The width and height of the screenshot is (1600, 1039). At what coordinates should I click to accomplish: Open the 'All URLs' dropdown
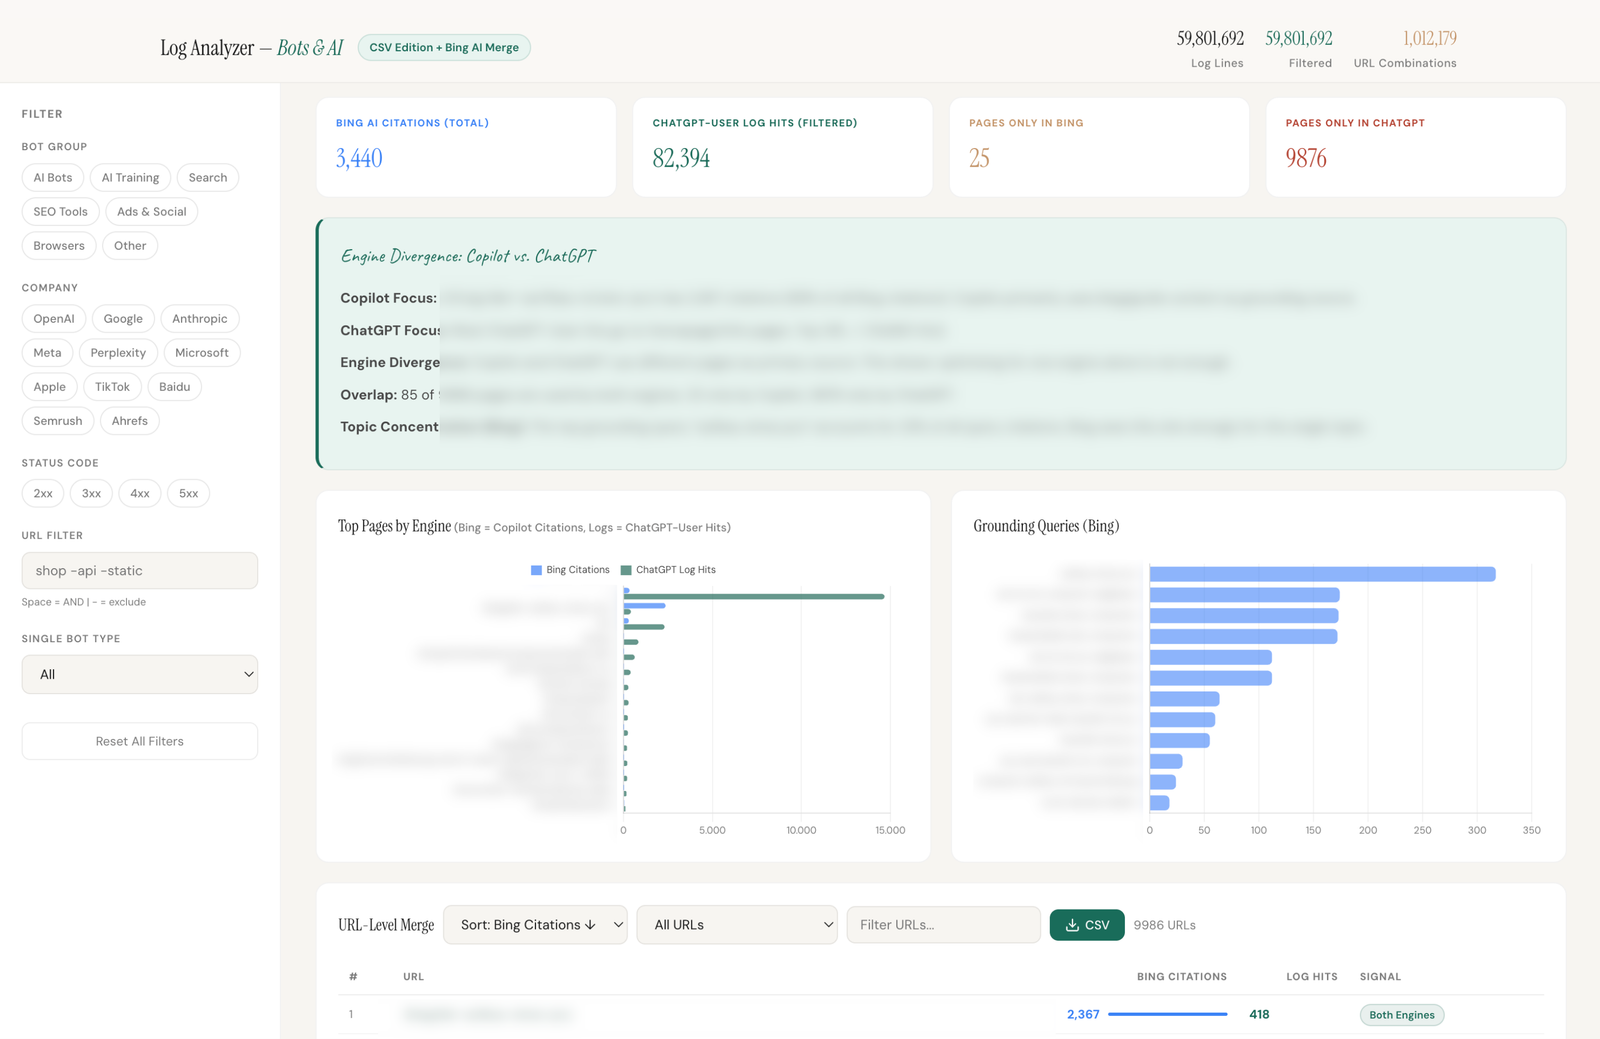click(x=737, y=925)
